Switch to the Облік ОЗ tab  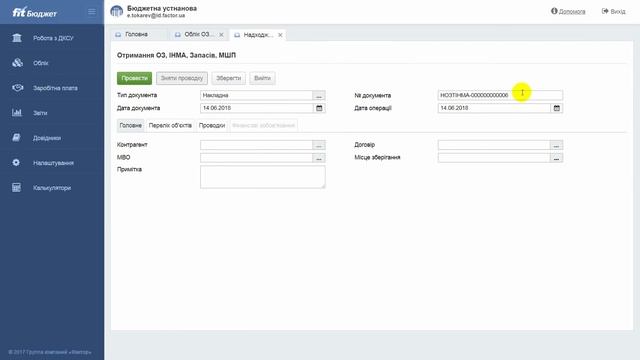tap(198, 35)
